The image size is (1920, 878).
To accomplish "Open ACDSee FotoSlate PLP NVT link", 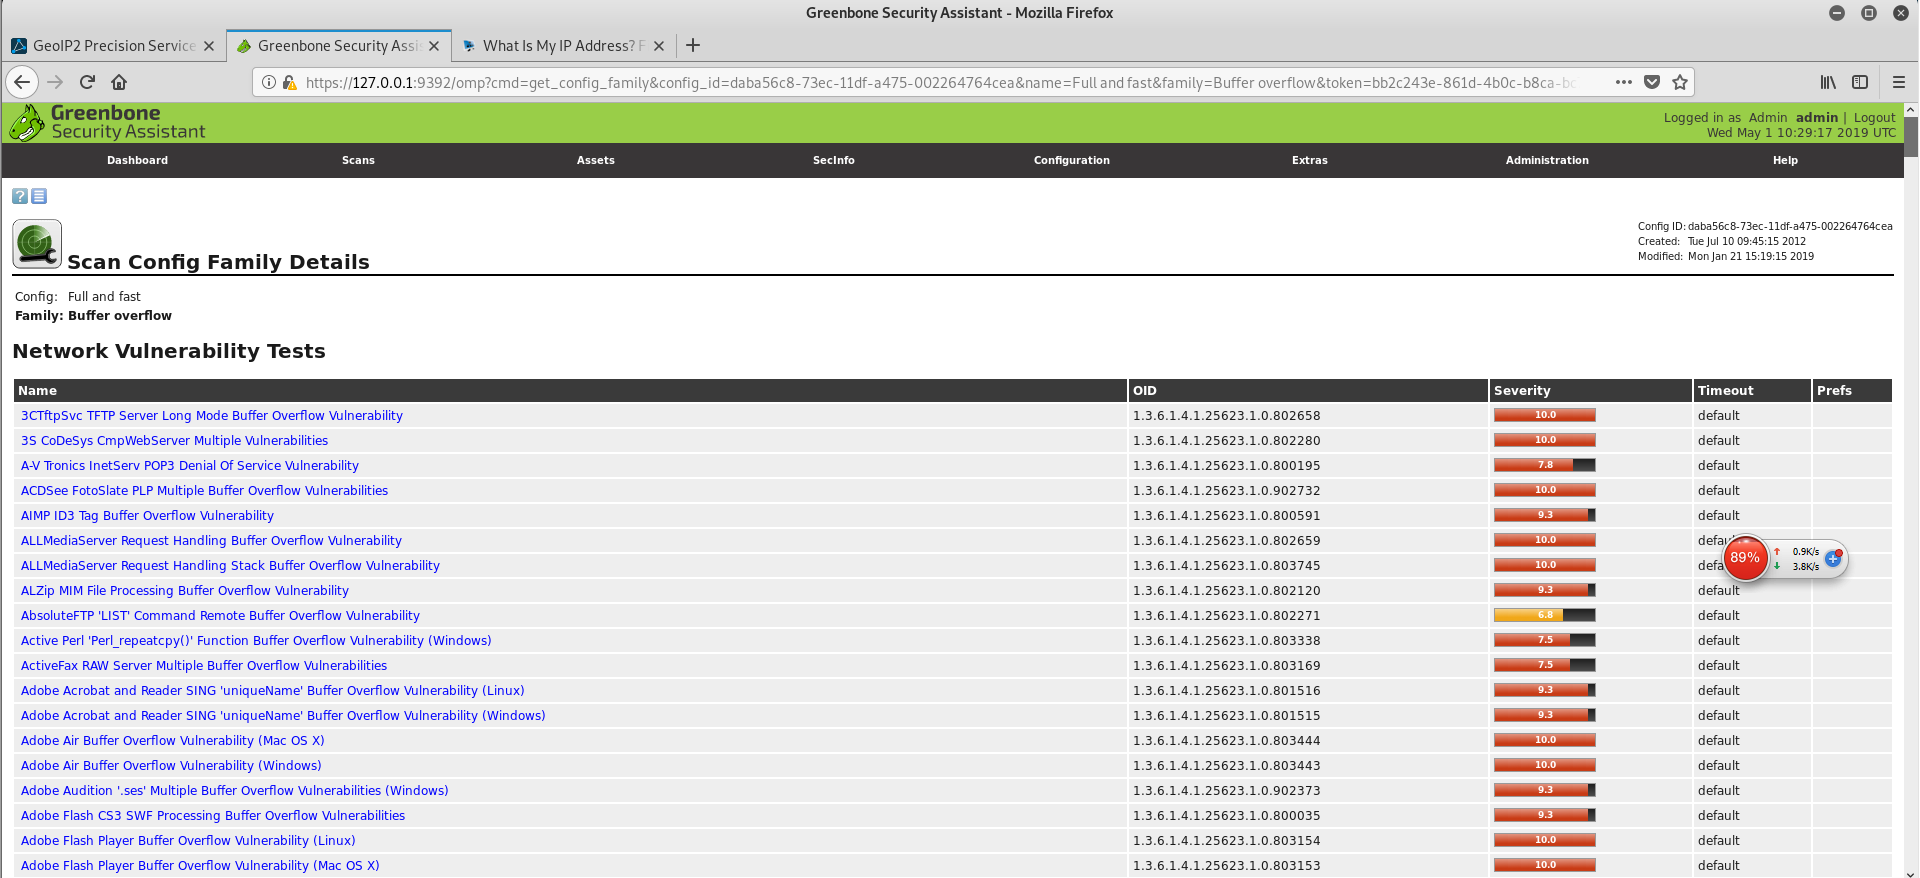I will [204, 490].
